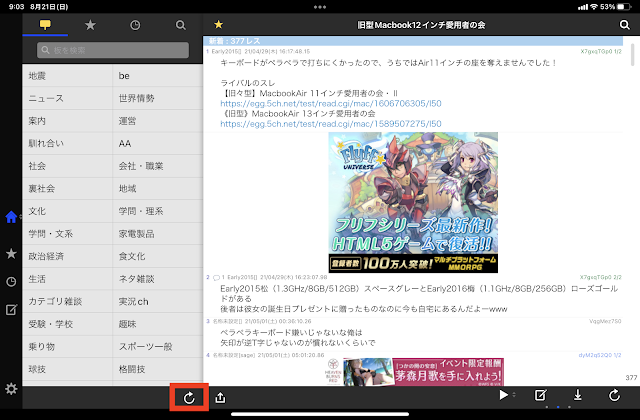Open the compose note icon in left sidebar

pyautogui.click(x=11, y=310)
